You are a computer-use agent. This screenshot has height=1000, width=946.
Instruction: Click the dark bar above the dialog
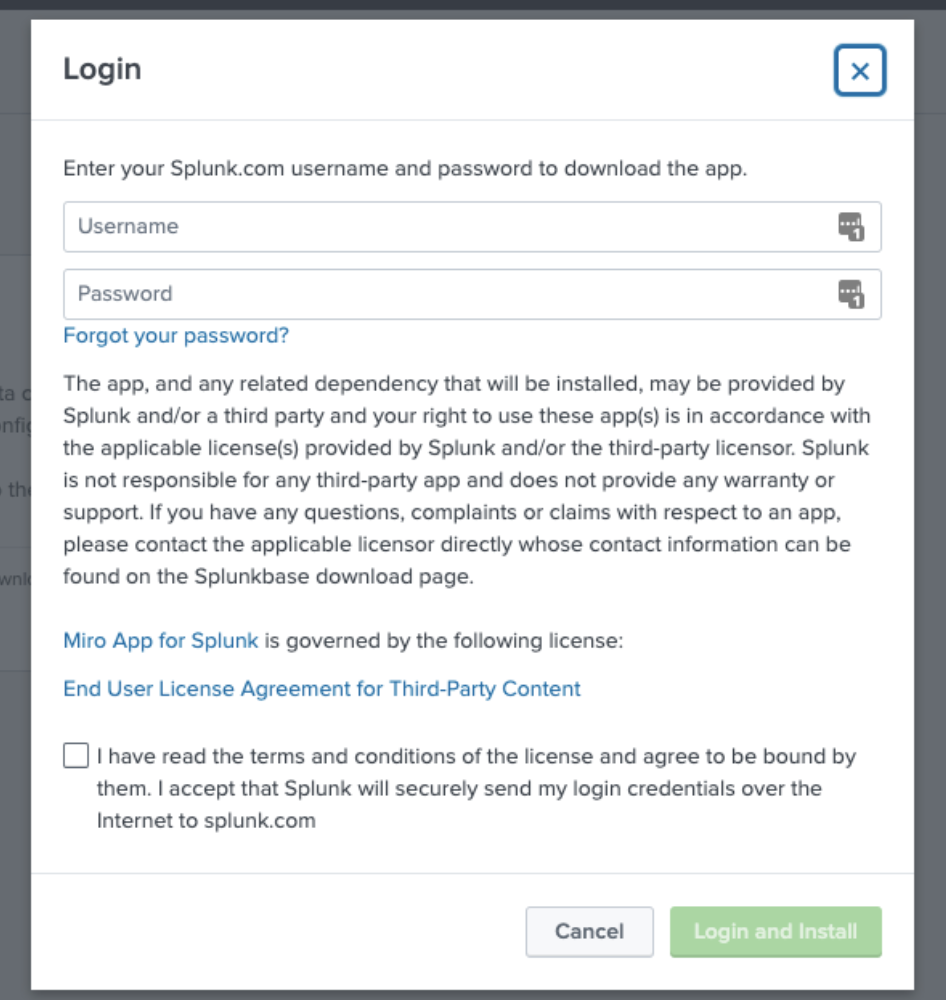(473, 8)
